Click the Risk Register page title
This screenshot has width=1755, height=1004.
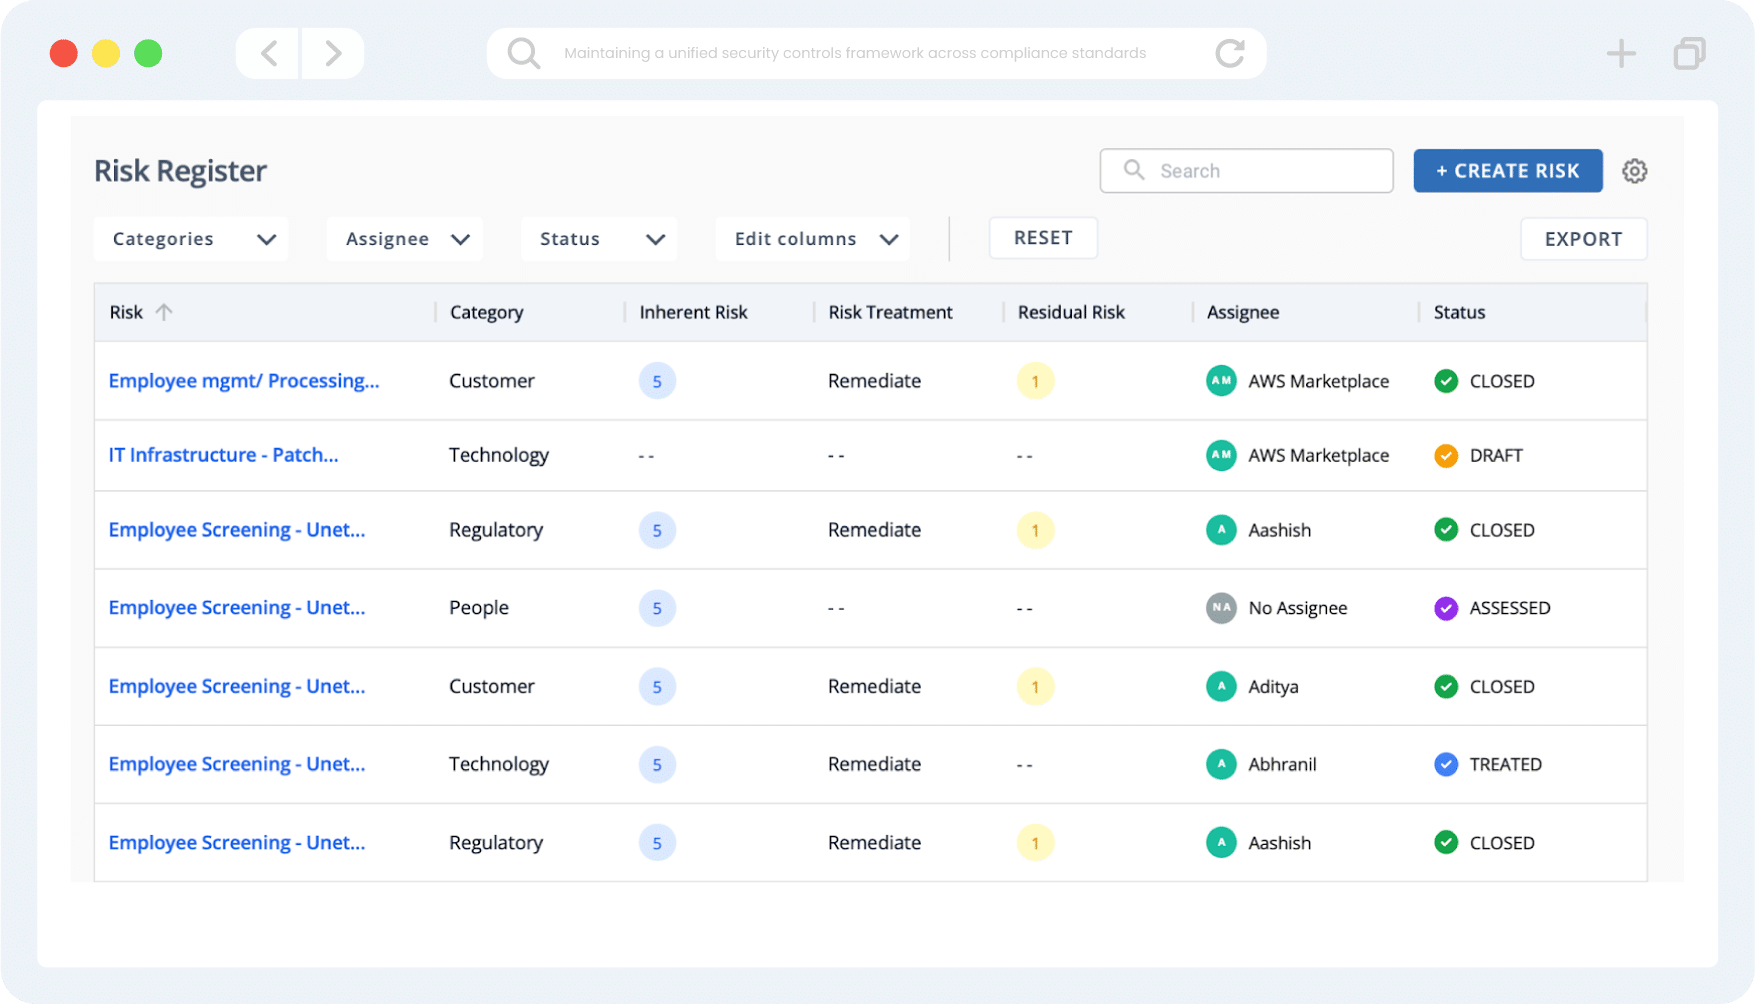180,171
